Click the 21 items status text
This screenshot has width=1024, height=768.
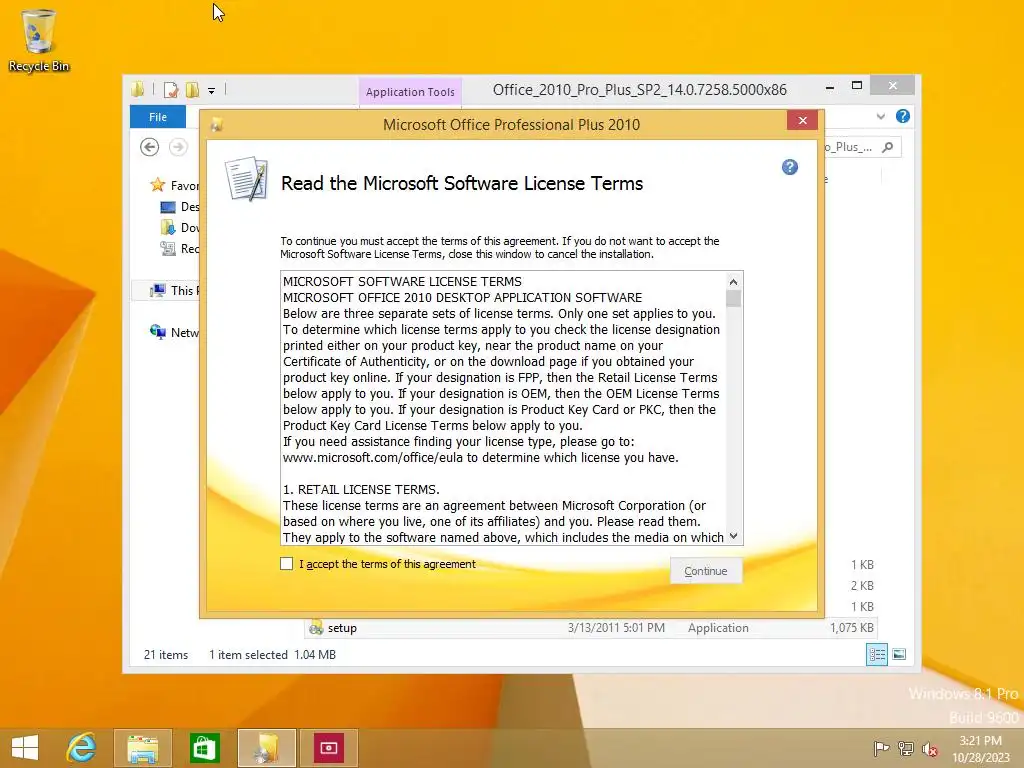coord(166,655)
